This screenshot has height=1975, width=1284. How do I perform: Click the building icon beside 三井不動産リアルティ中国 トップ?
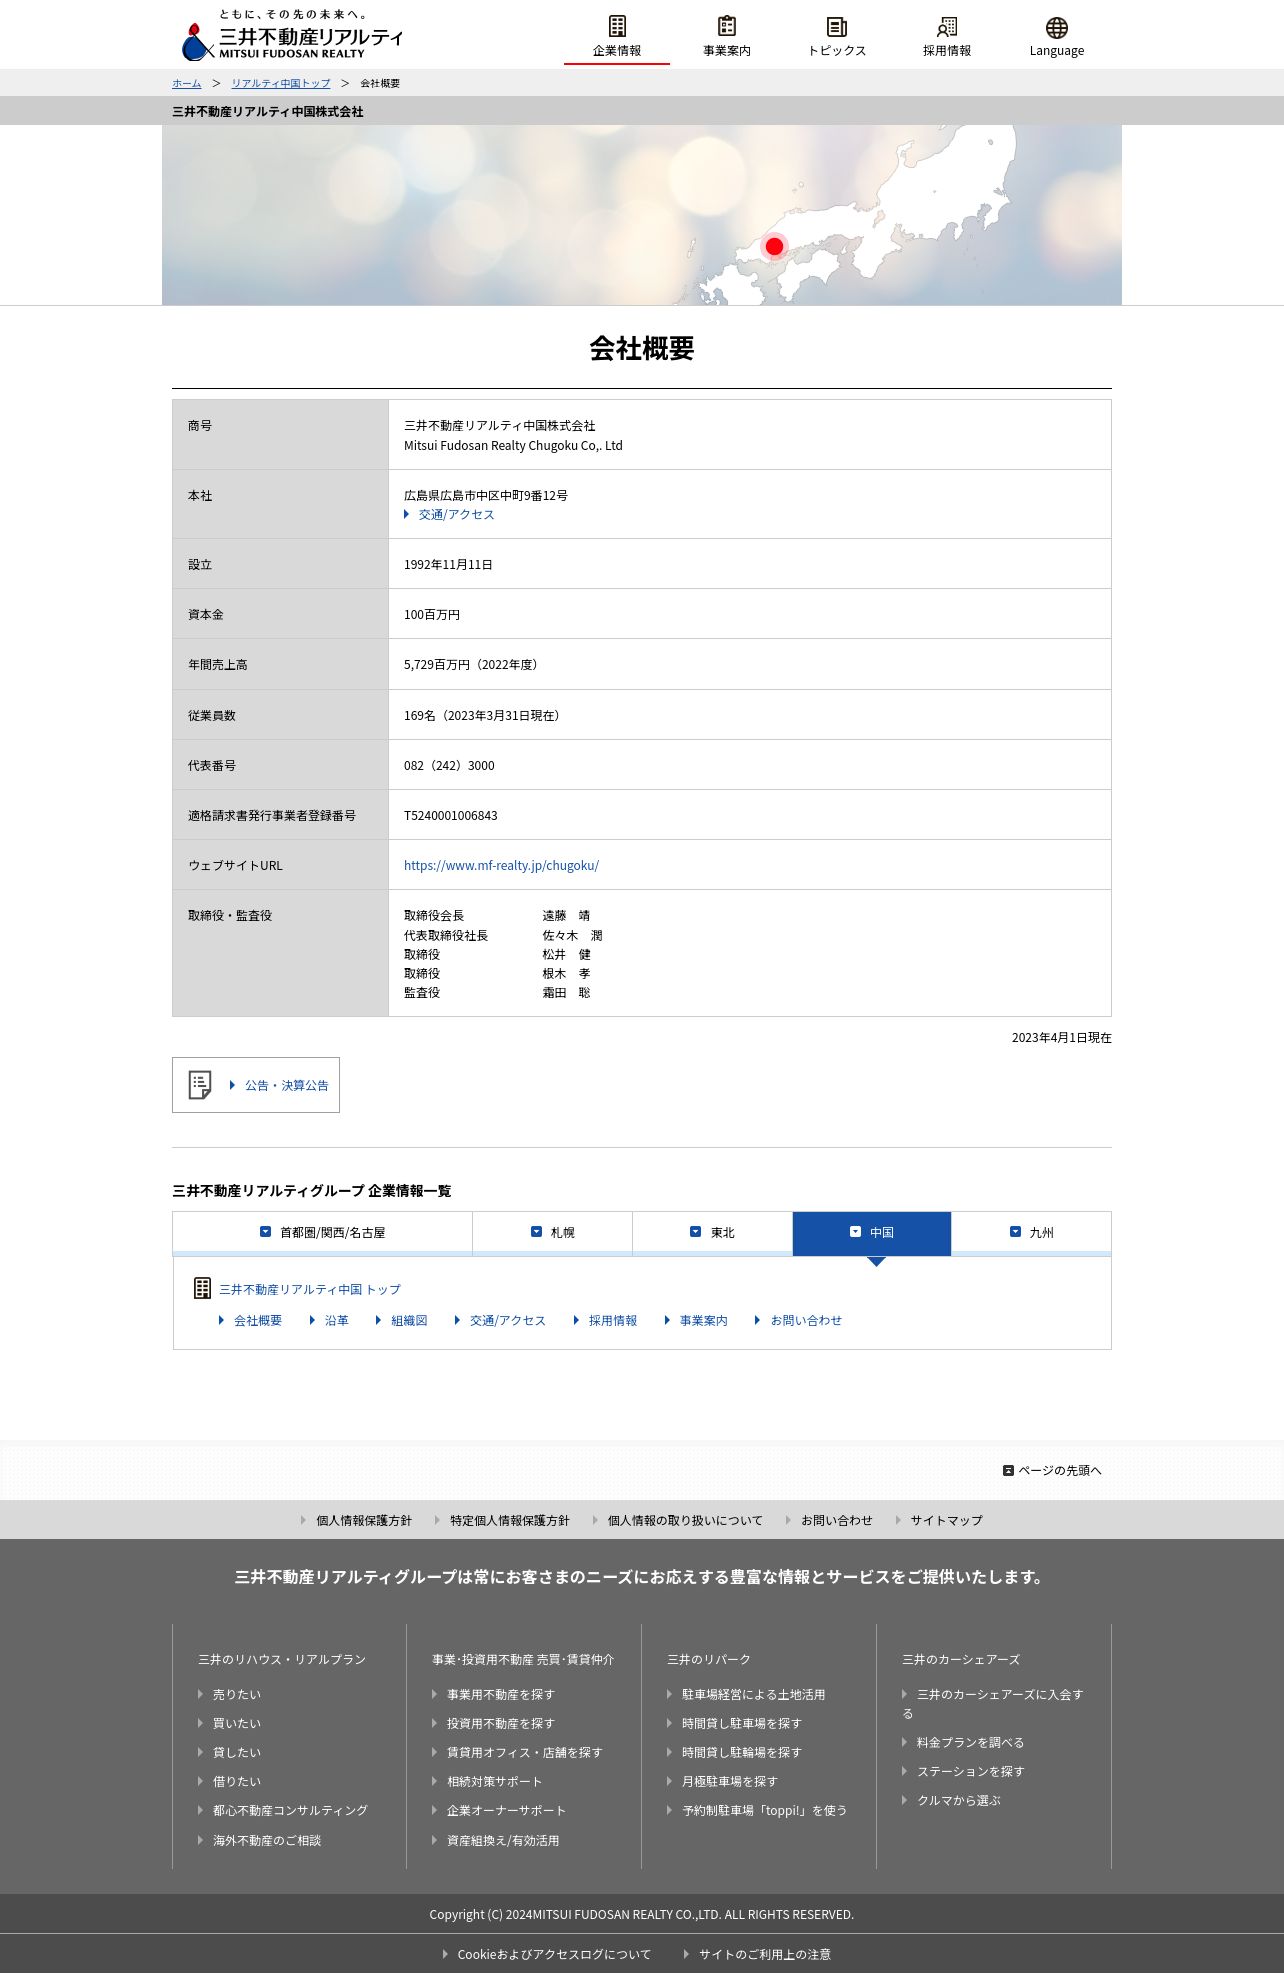click(202, 1288)
